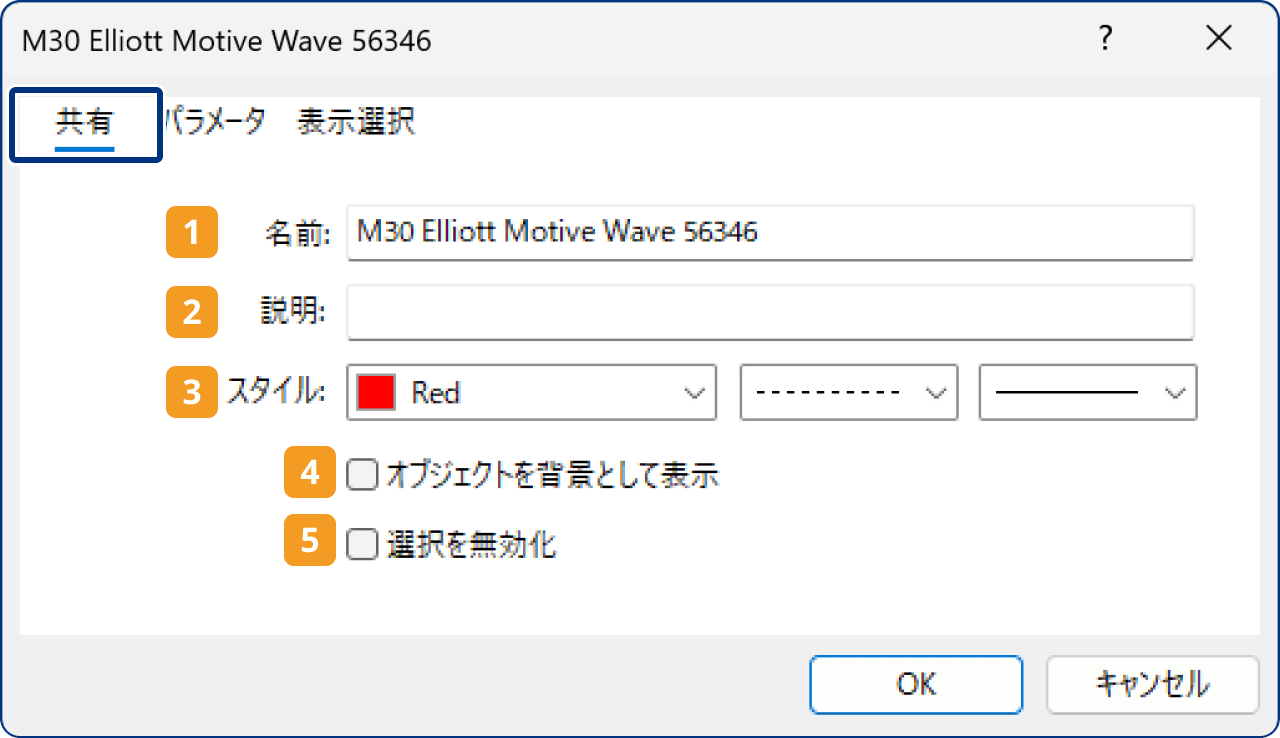The height and width of the screenshot is (738, 1280).
Task: Open the Red color dropdown
Action: click(x=532, y=392)
